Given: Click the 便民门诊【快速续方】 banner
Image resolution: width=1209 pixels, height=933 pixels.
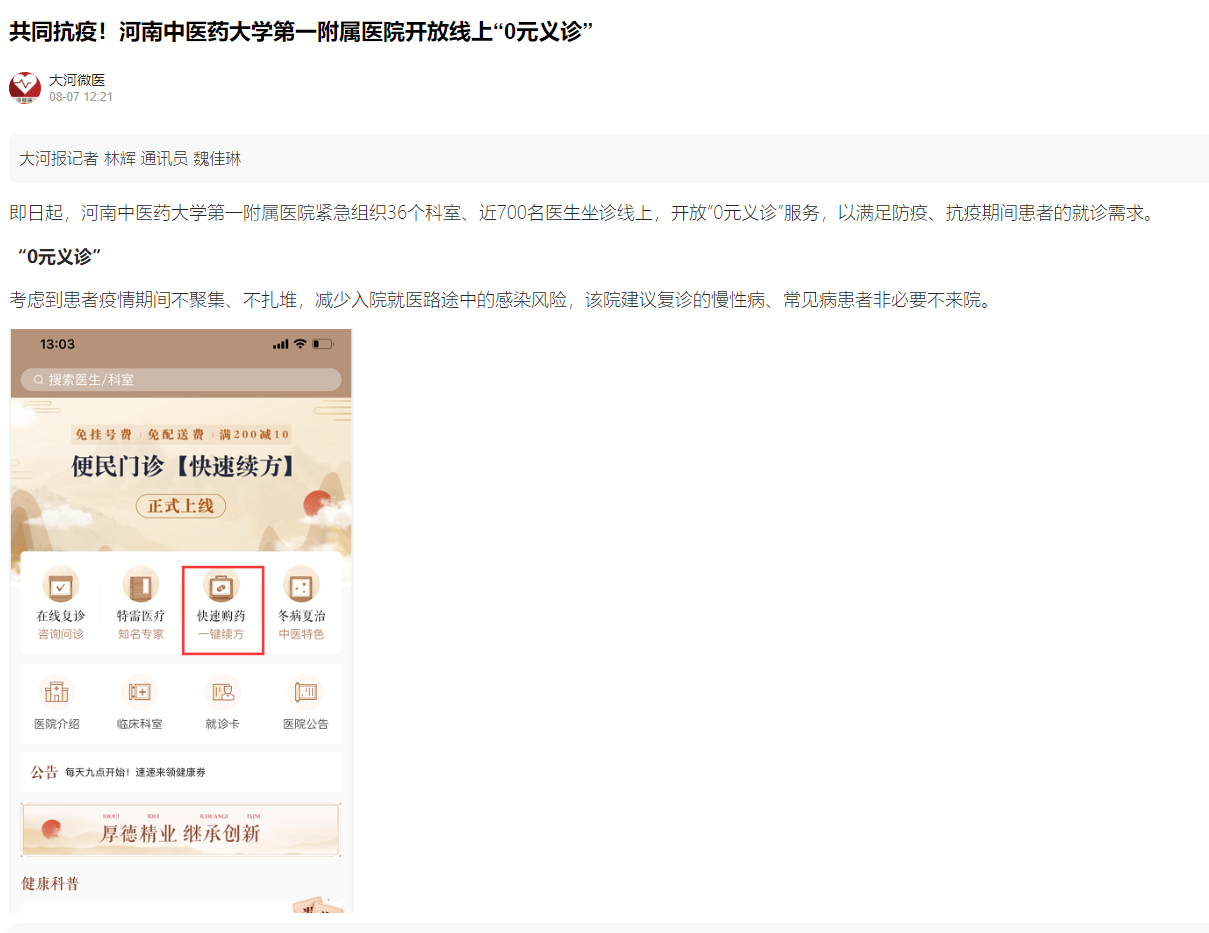Looking at the screenshot, I should pos(181,470).
